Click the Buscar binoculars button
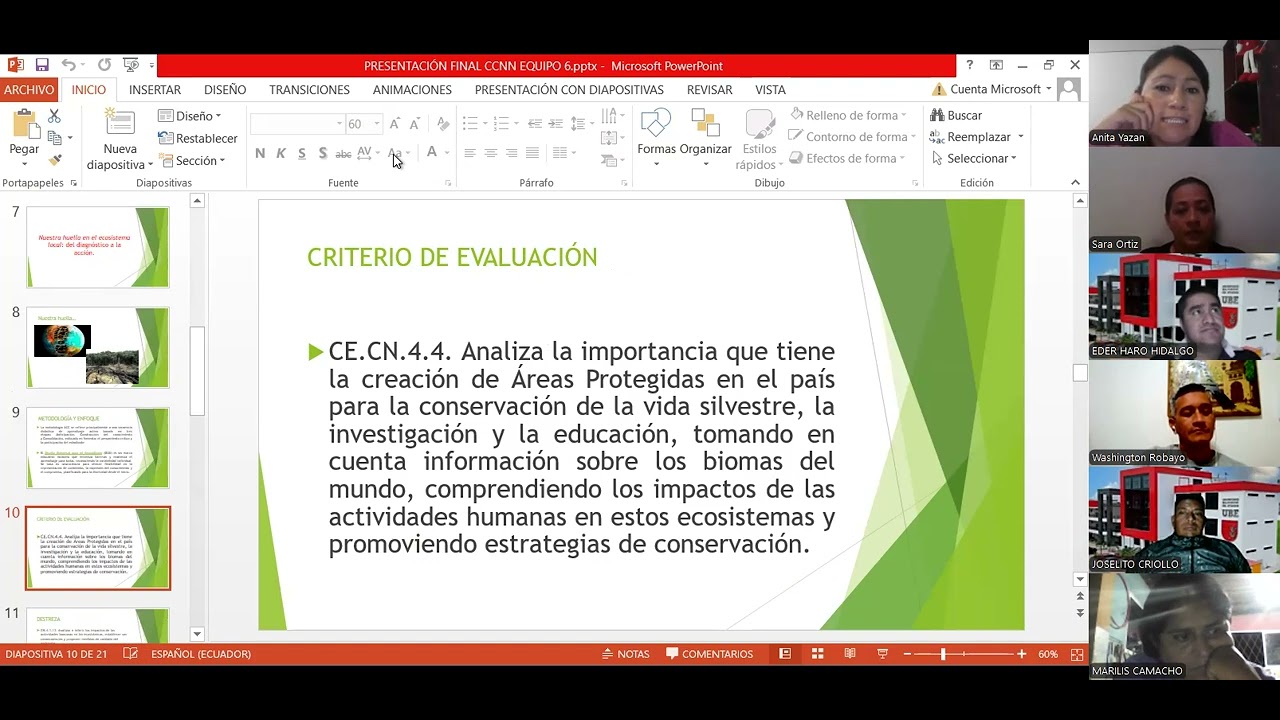The height and width of the screenshot is (720, 1280). tap(957, 115)
